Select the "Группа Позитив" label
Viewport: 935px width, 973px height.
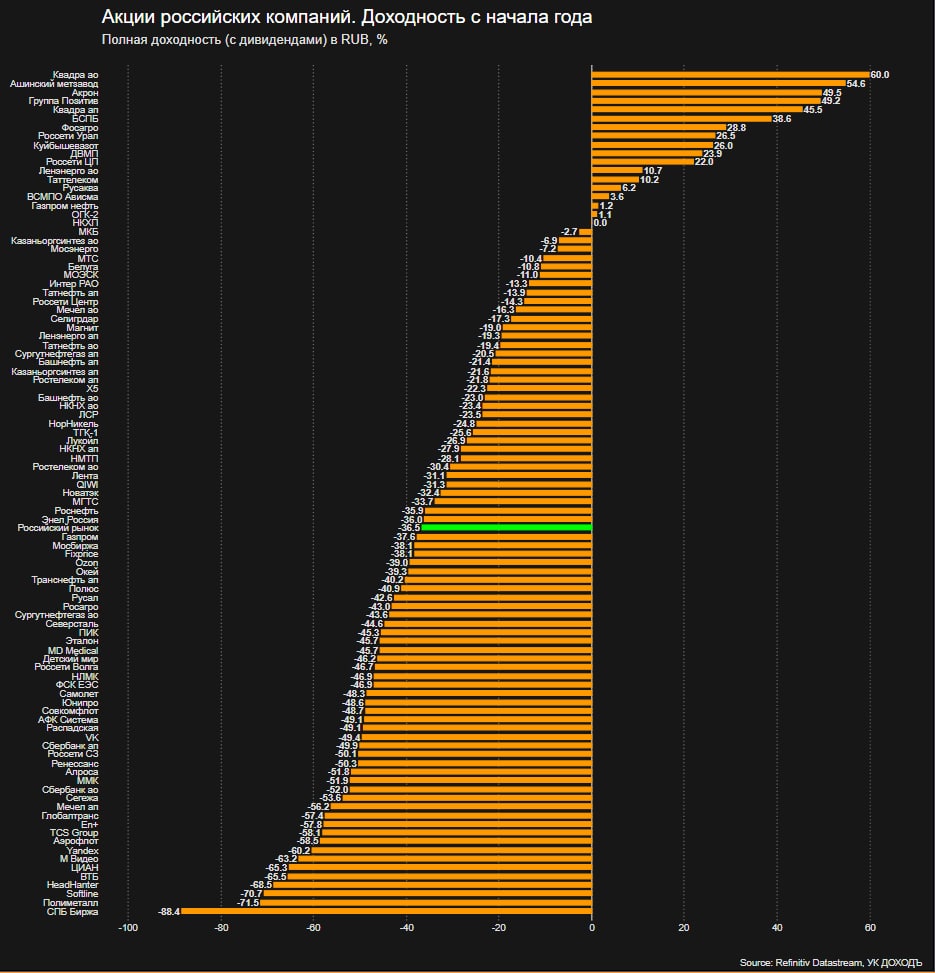click(63, 101)
